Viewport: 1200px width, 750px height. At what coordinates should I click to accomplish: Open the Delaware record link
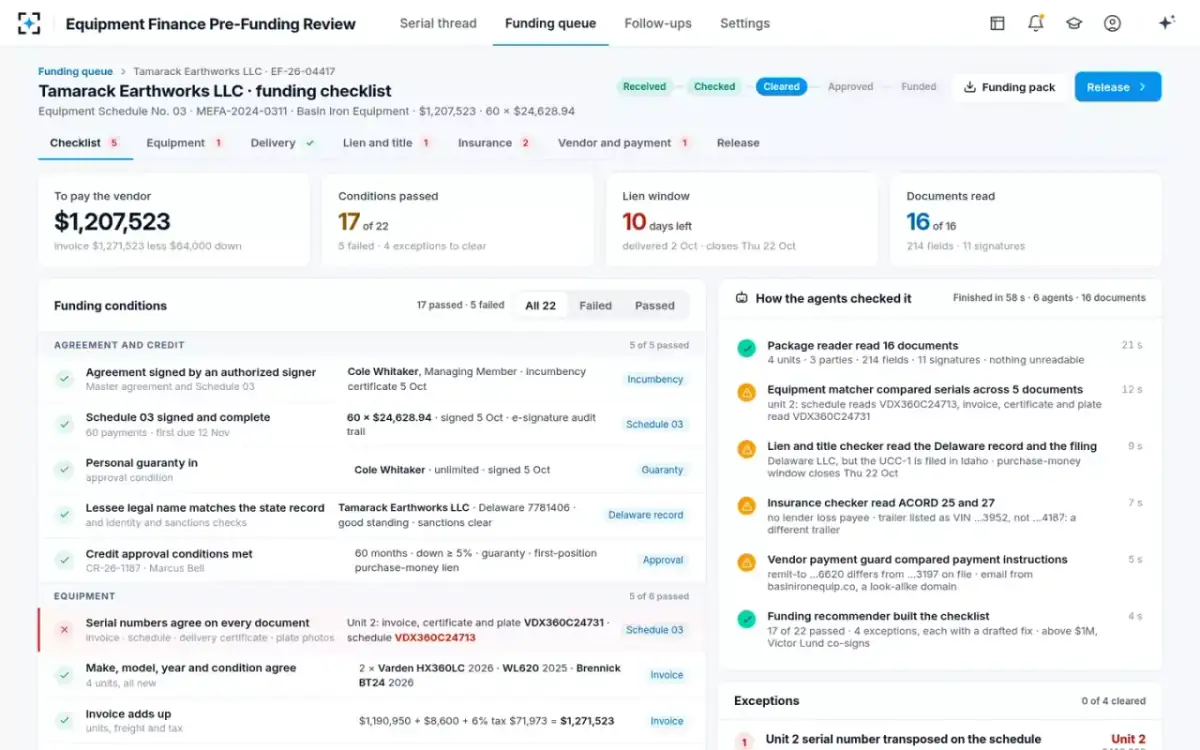(x=646, y=515)
